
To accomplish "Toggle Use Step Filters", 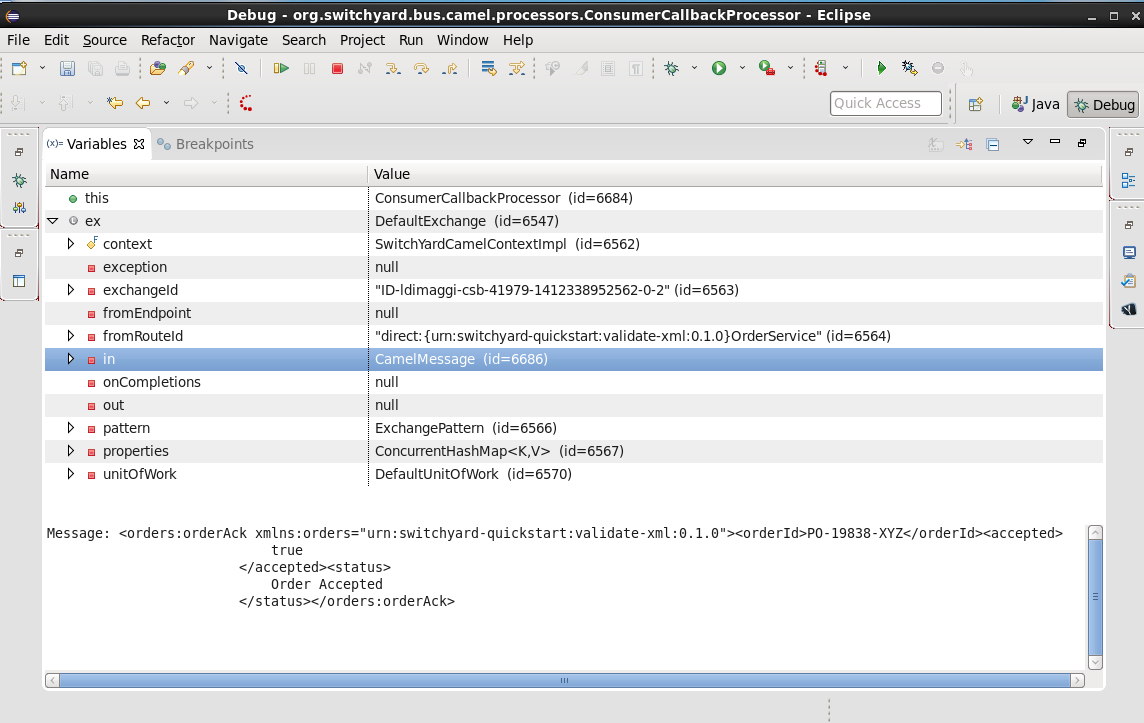I will (x=517, y=69).
